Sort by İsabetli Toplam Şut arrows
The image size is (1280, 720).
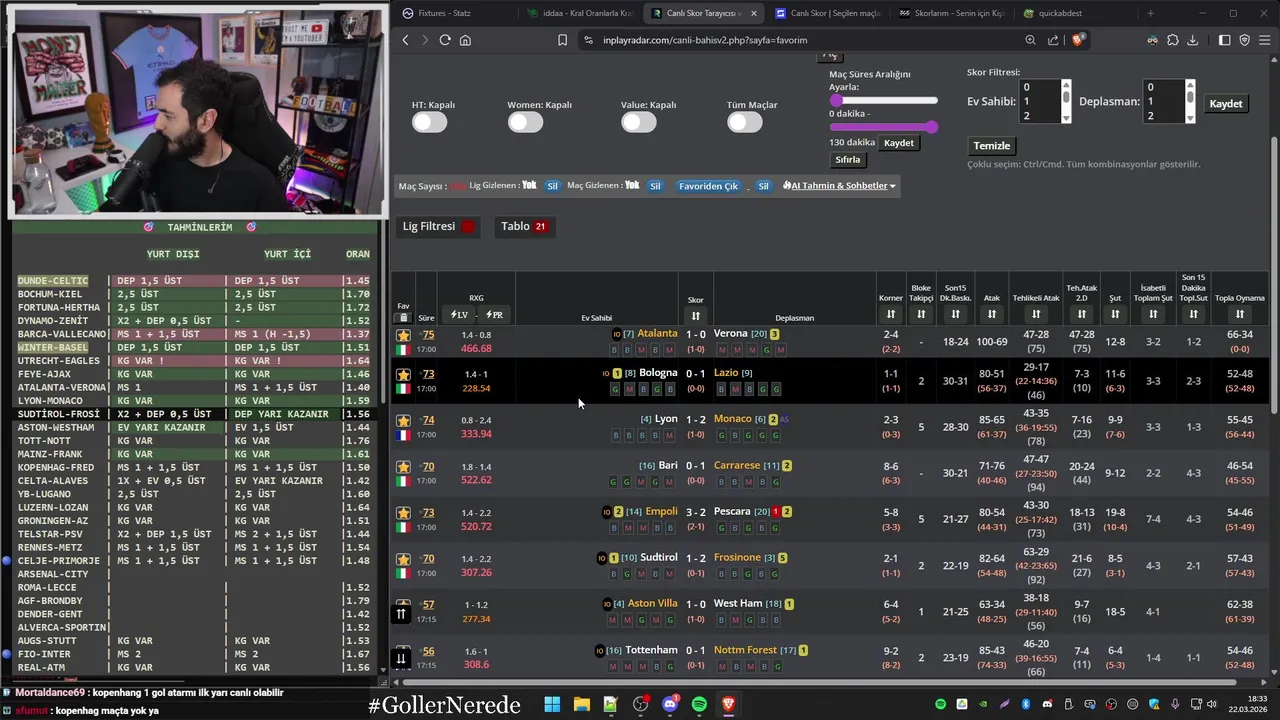point(1153,314)
